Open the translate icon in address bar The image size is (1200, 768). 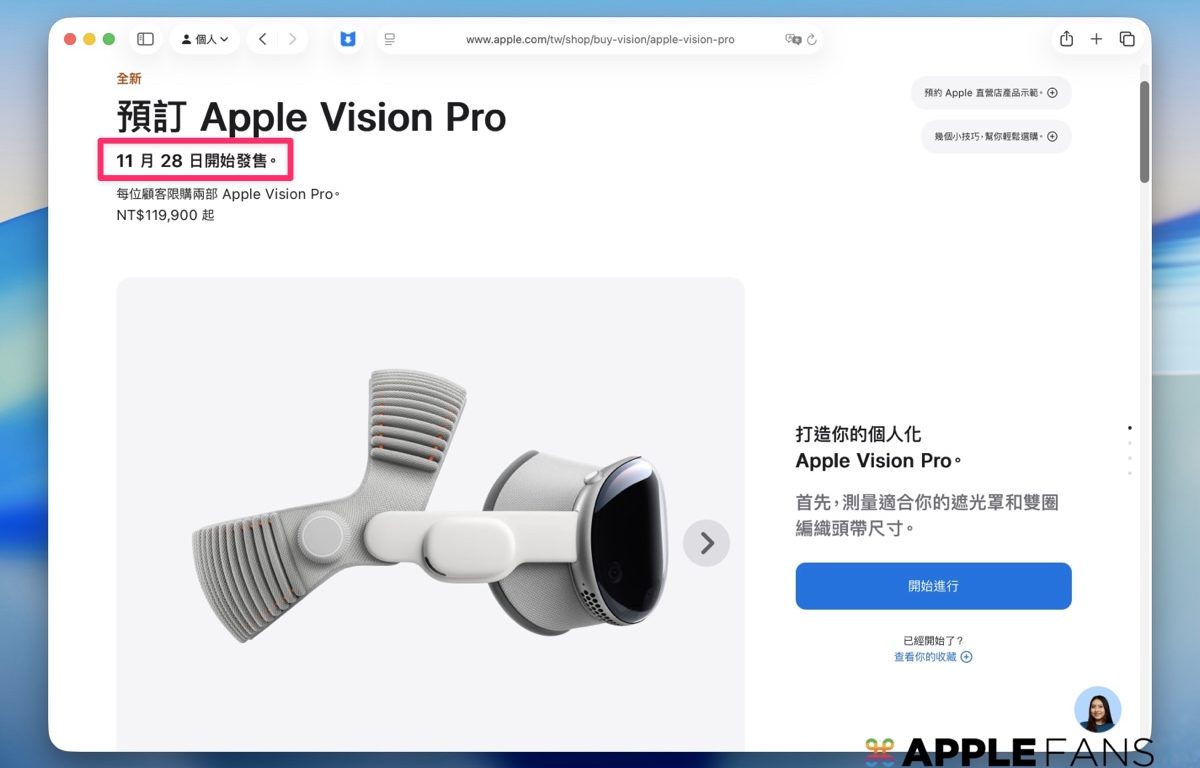[793, 40]
